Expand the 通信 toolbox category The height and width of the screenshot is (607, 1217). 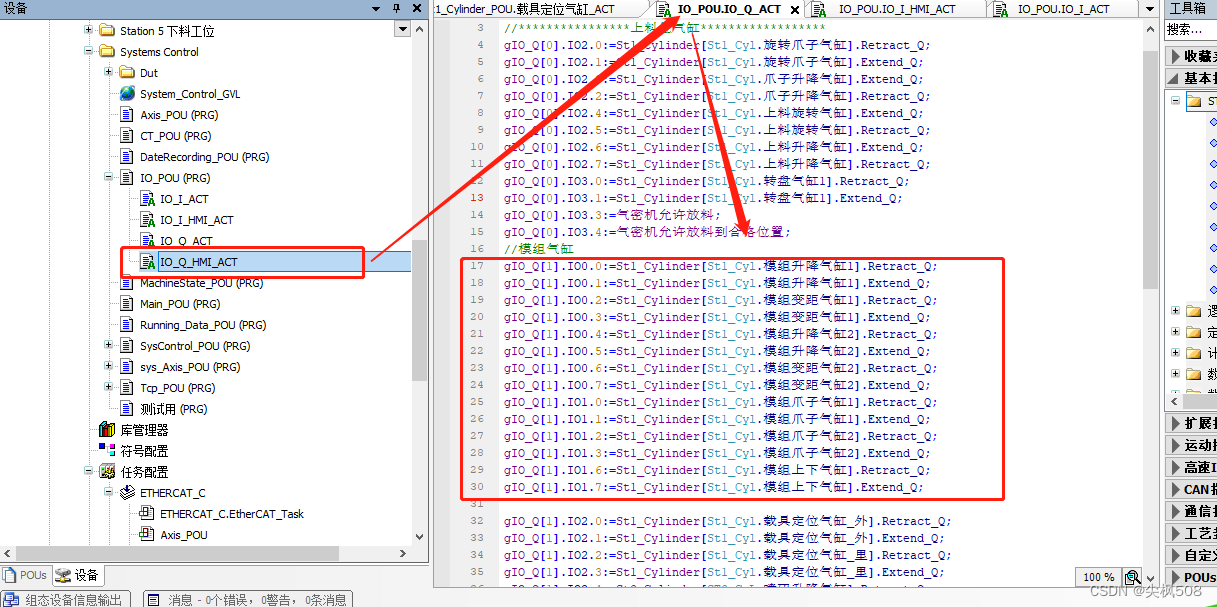point(1176,511)
